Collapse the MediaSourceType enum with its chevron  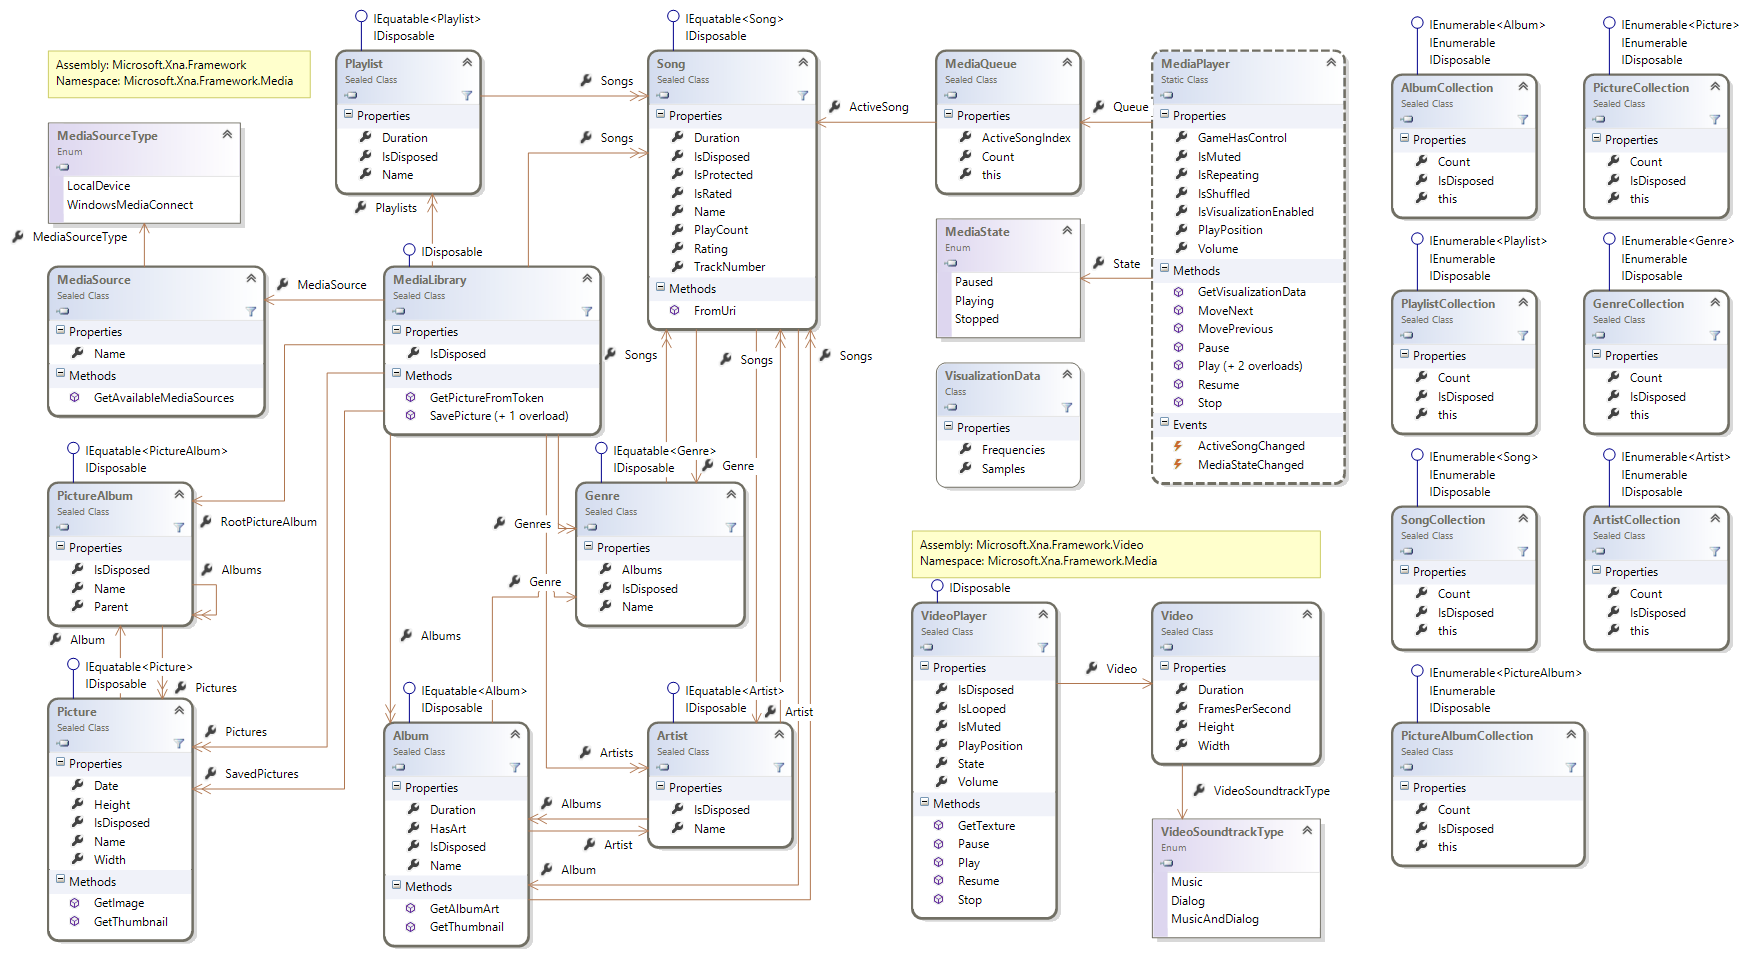(x=227, y=134)
